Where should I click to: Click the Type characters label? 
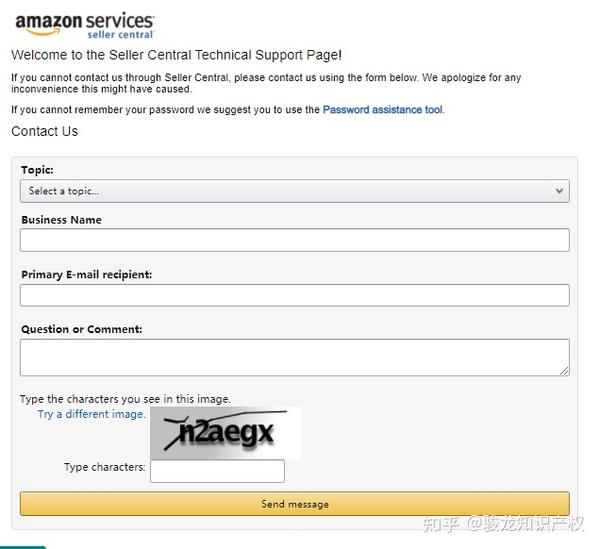click(104, 467)
